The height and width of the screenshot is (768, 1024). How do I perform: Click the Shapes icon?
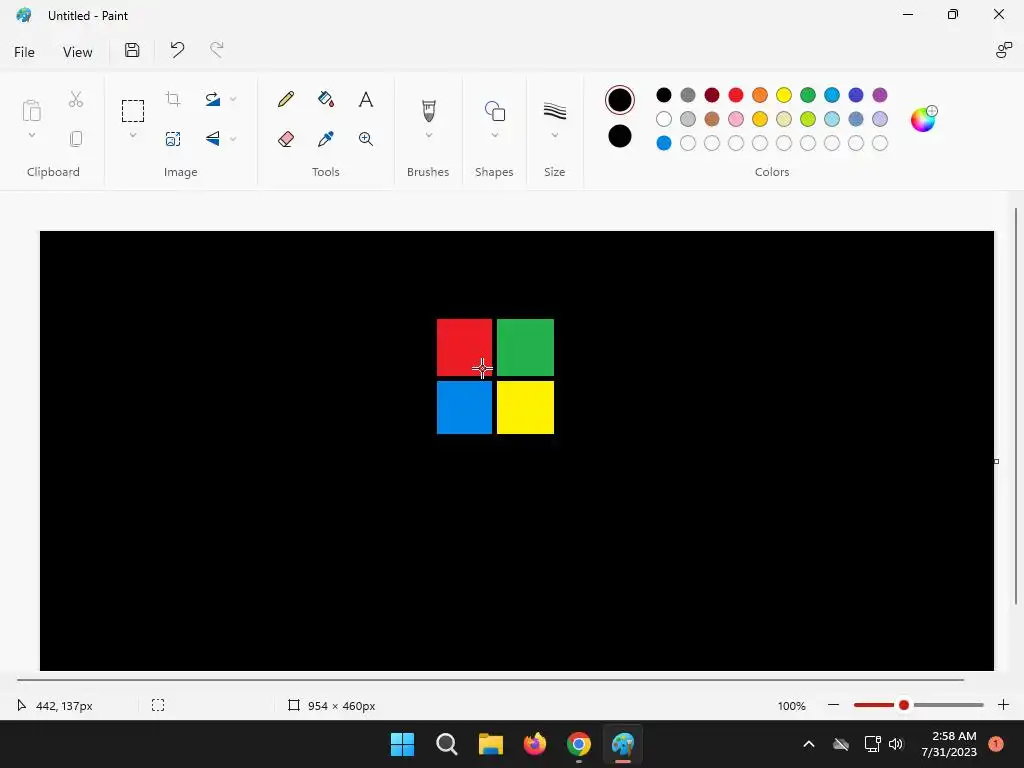tap(494, 110)
